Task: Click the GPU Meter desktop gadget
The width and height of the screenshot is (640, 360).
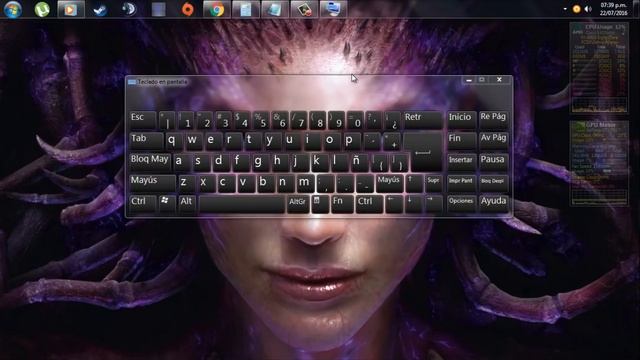Action: point(598,163)
